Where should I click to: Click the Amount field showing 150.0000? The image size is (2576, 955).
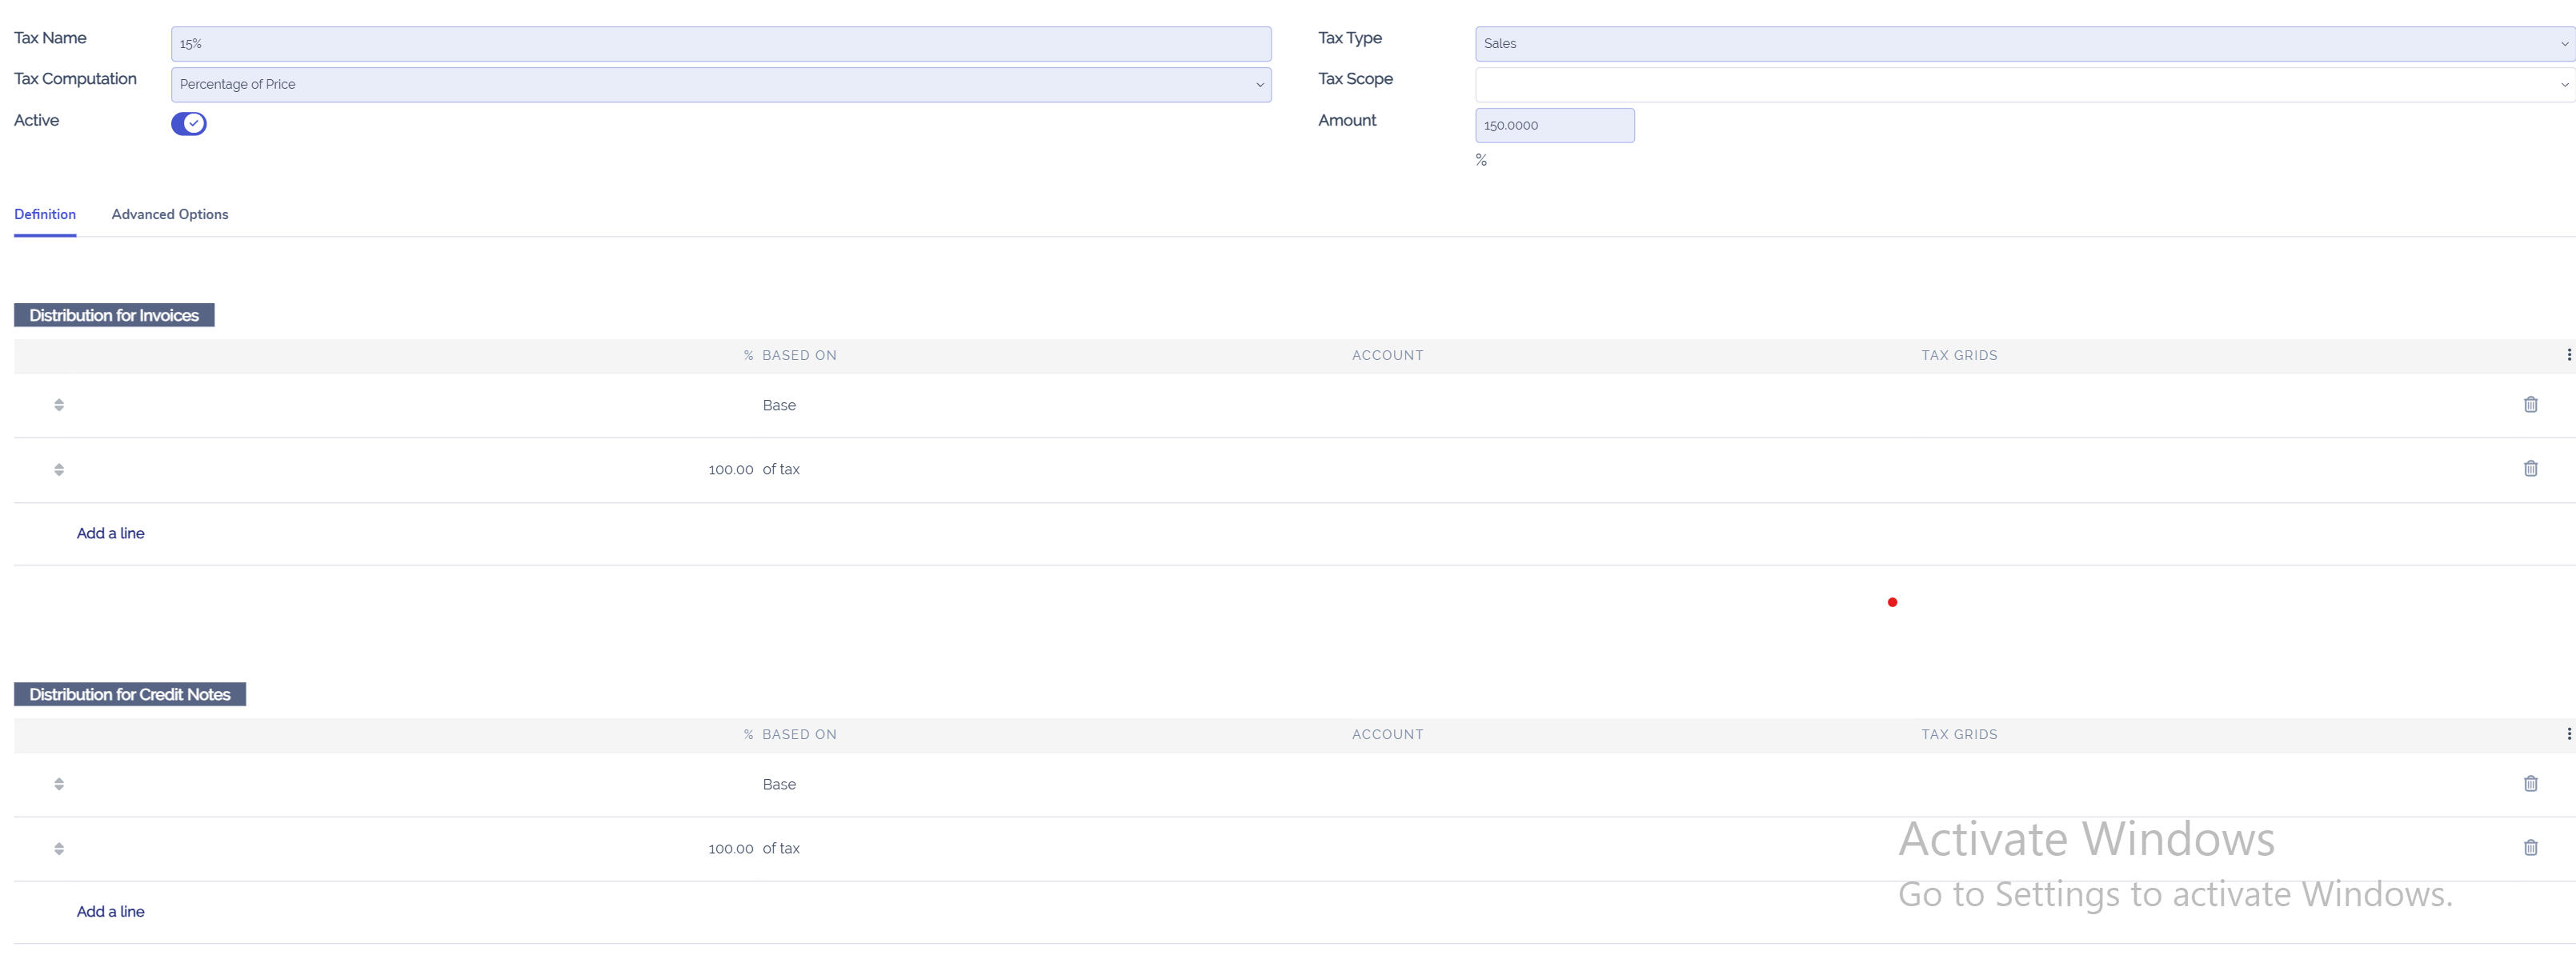1553,125
